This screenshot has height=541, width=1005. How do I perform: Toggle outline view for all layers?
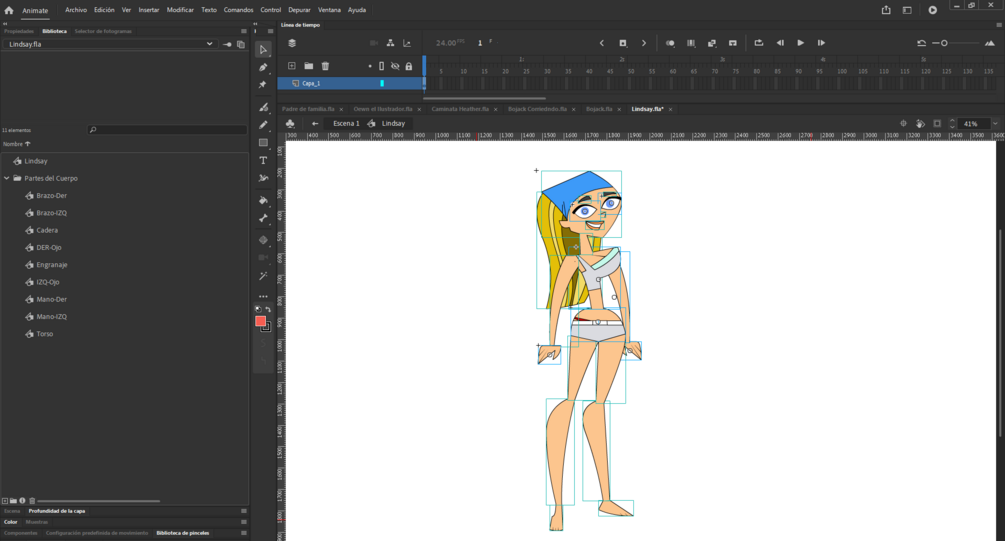point(381,66)
